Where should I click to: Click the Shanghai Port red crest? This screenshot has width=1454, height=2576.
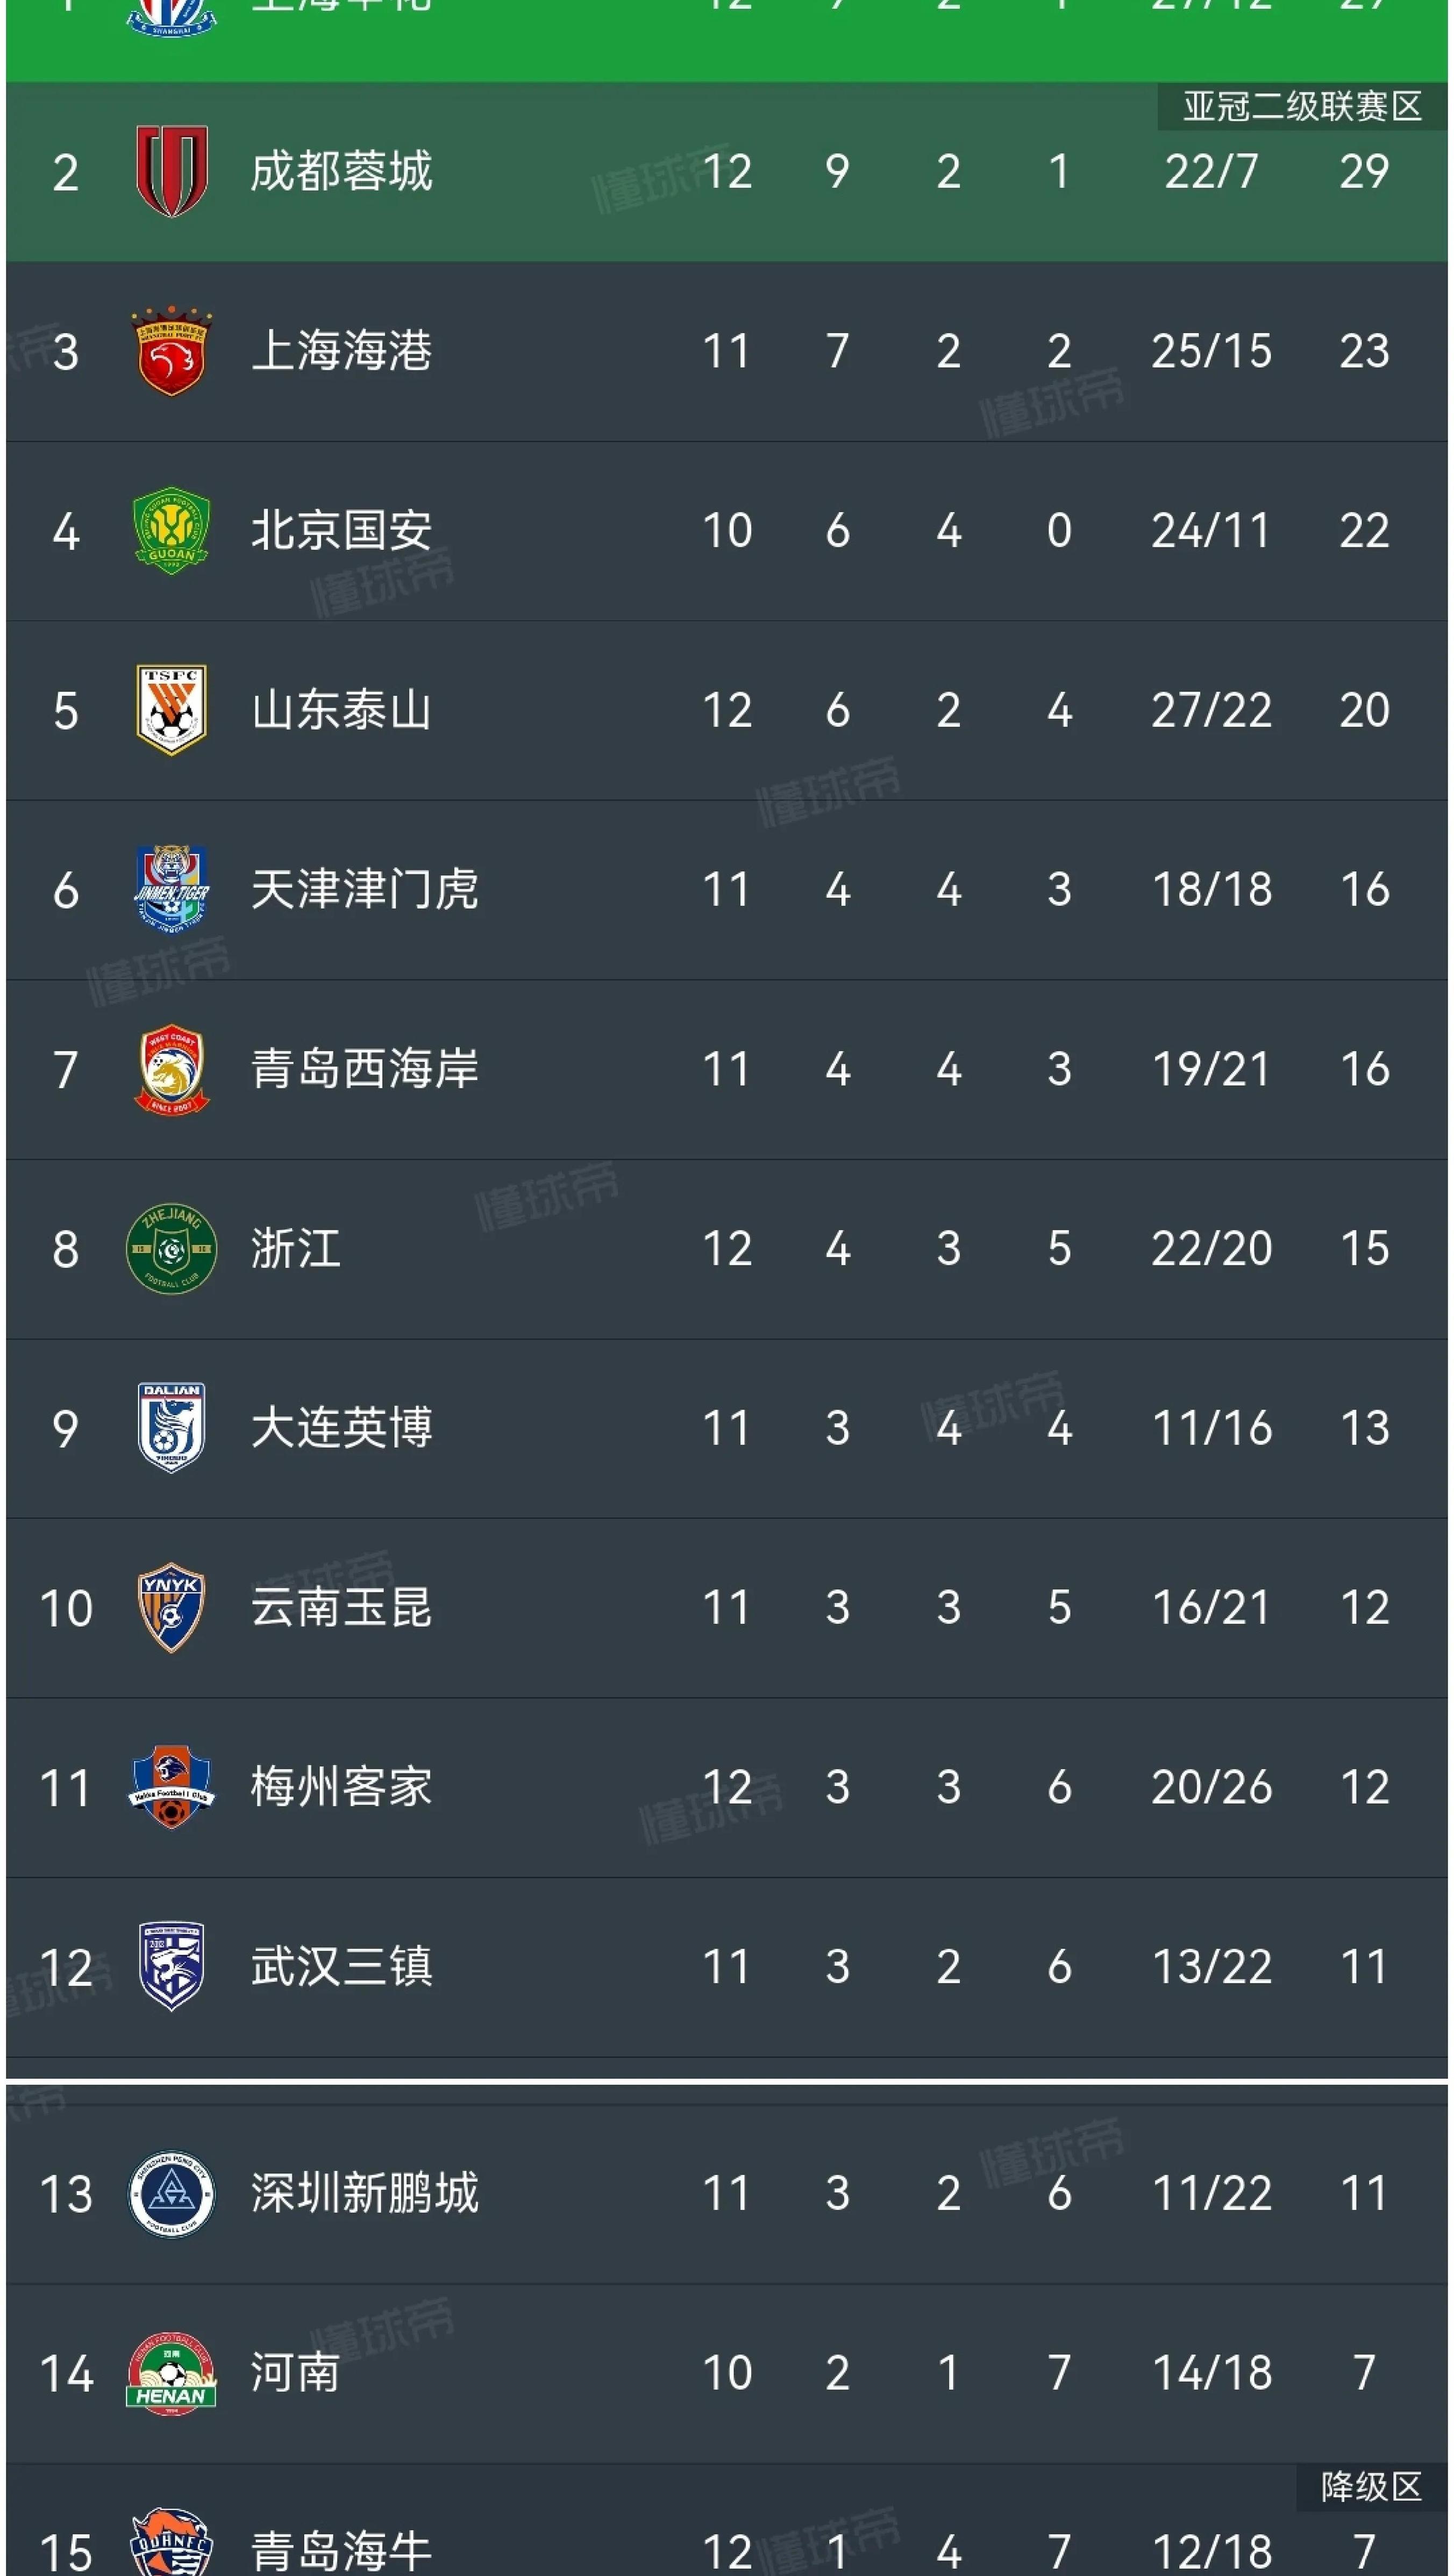point(171,351)
